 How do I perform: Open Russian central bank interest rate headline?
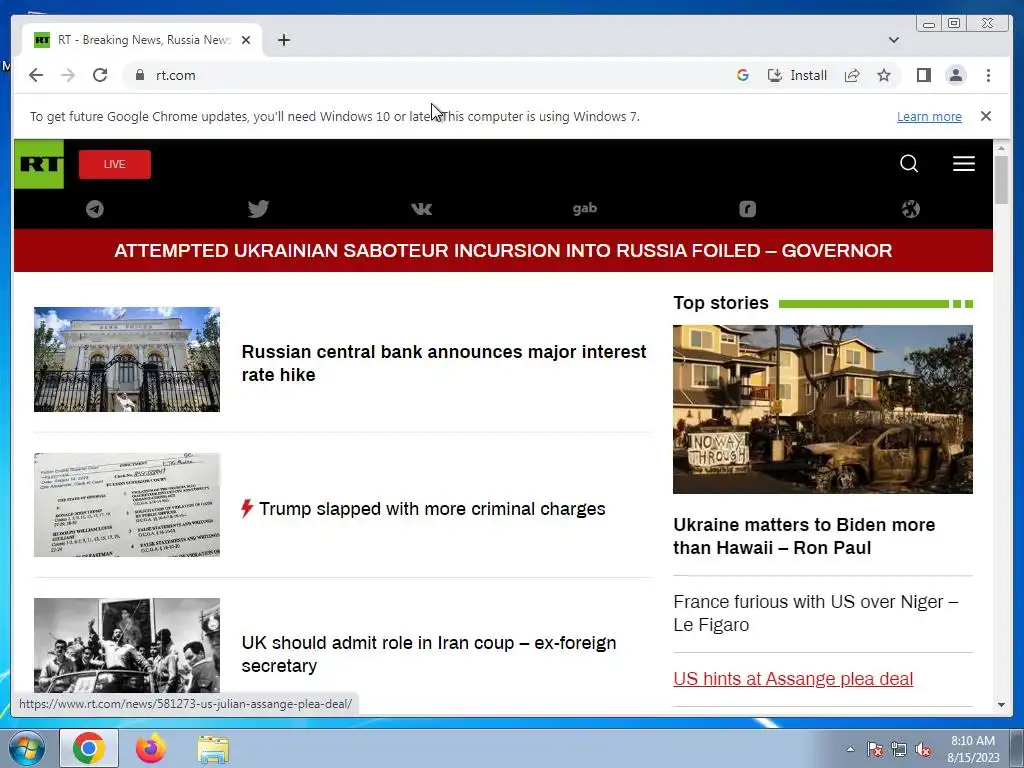[444, 363]
